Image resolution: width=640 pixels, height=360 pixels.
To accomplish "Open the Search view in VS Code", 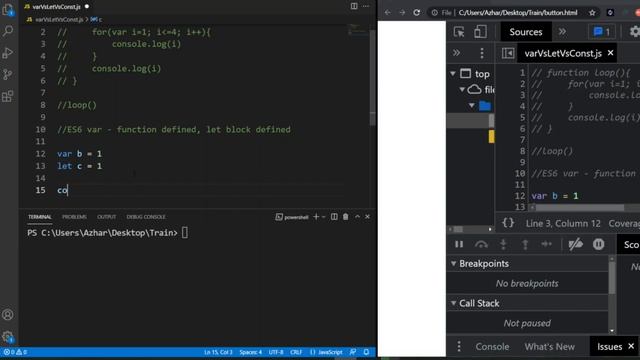I will click(x=8, y=31).
